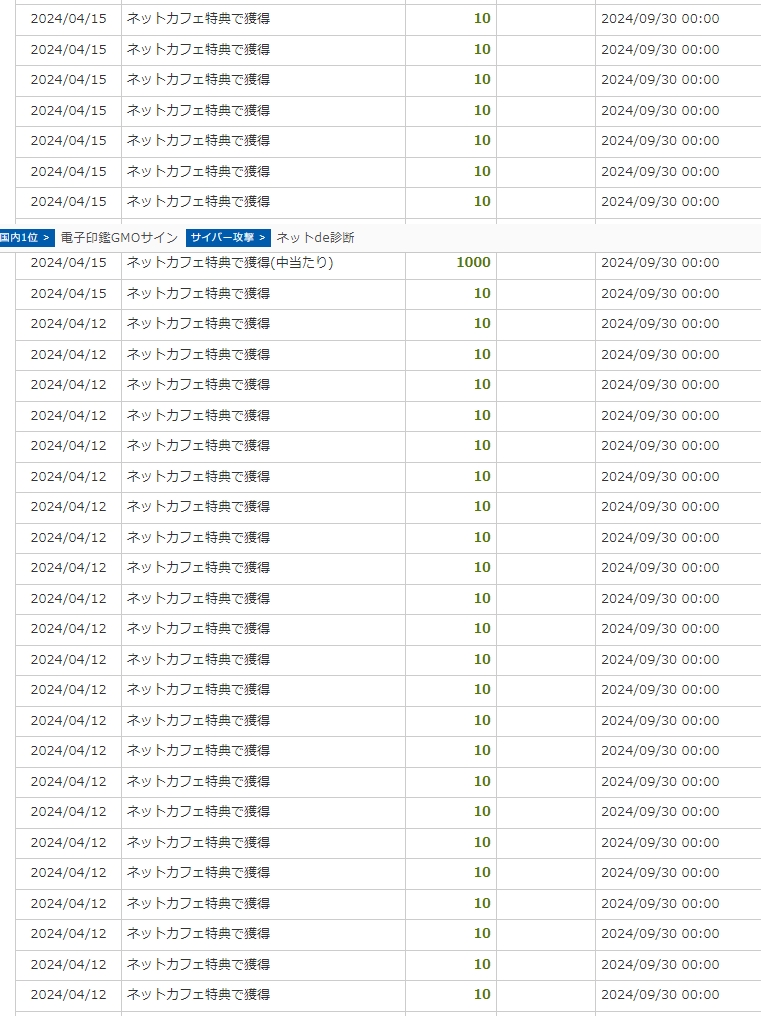Click expiry date of the 中当たり row

660,263
